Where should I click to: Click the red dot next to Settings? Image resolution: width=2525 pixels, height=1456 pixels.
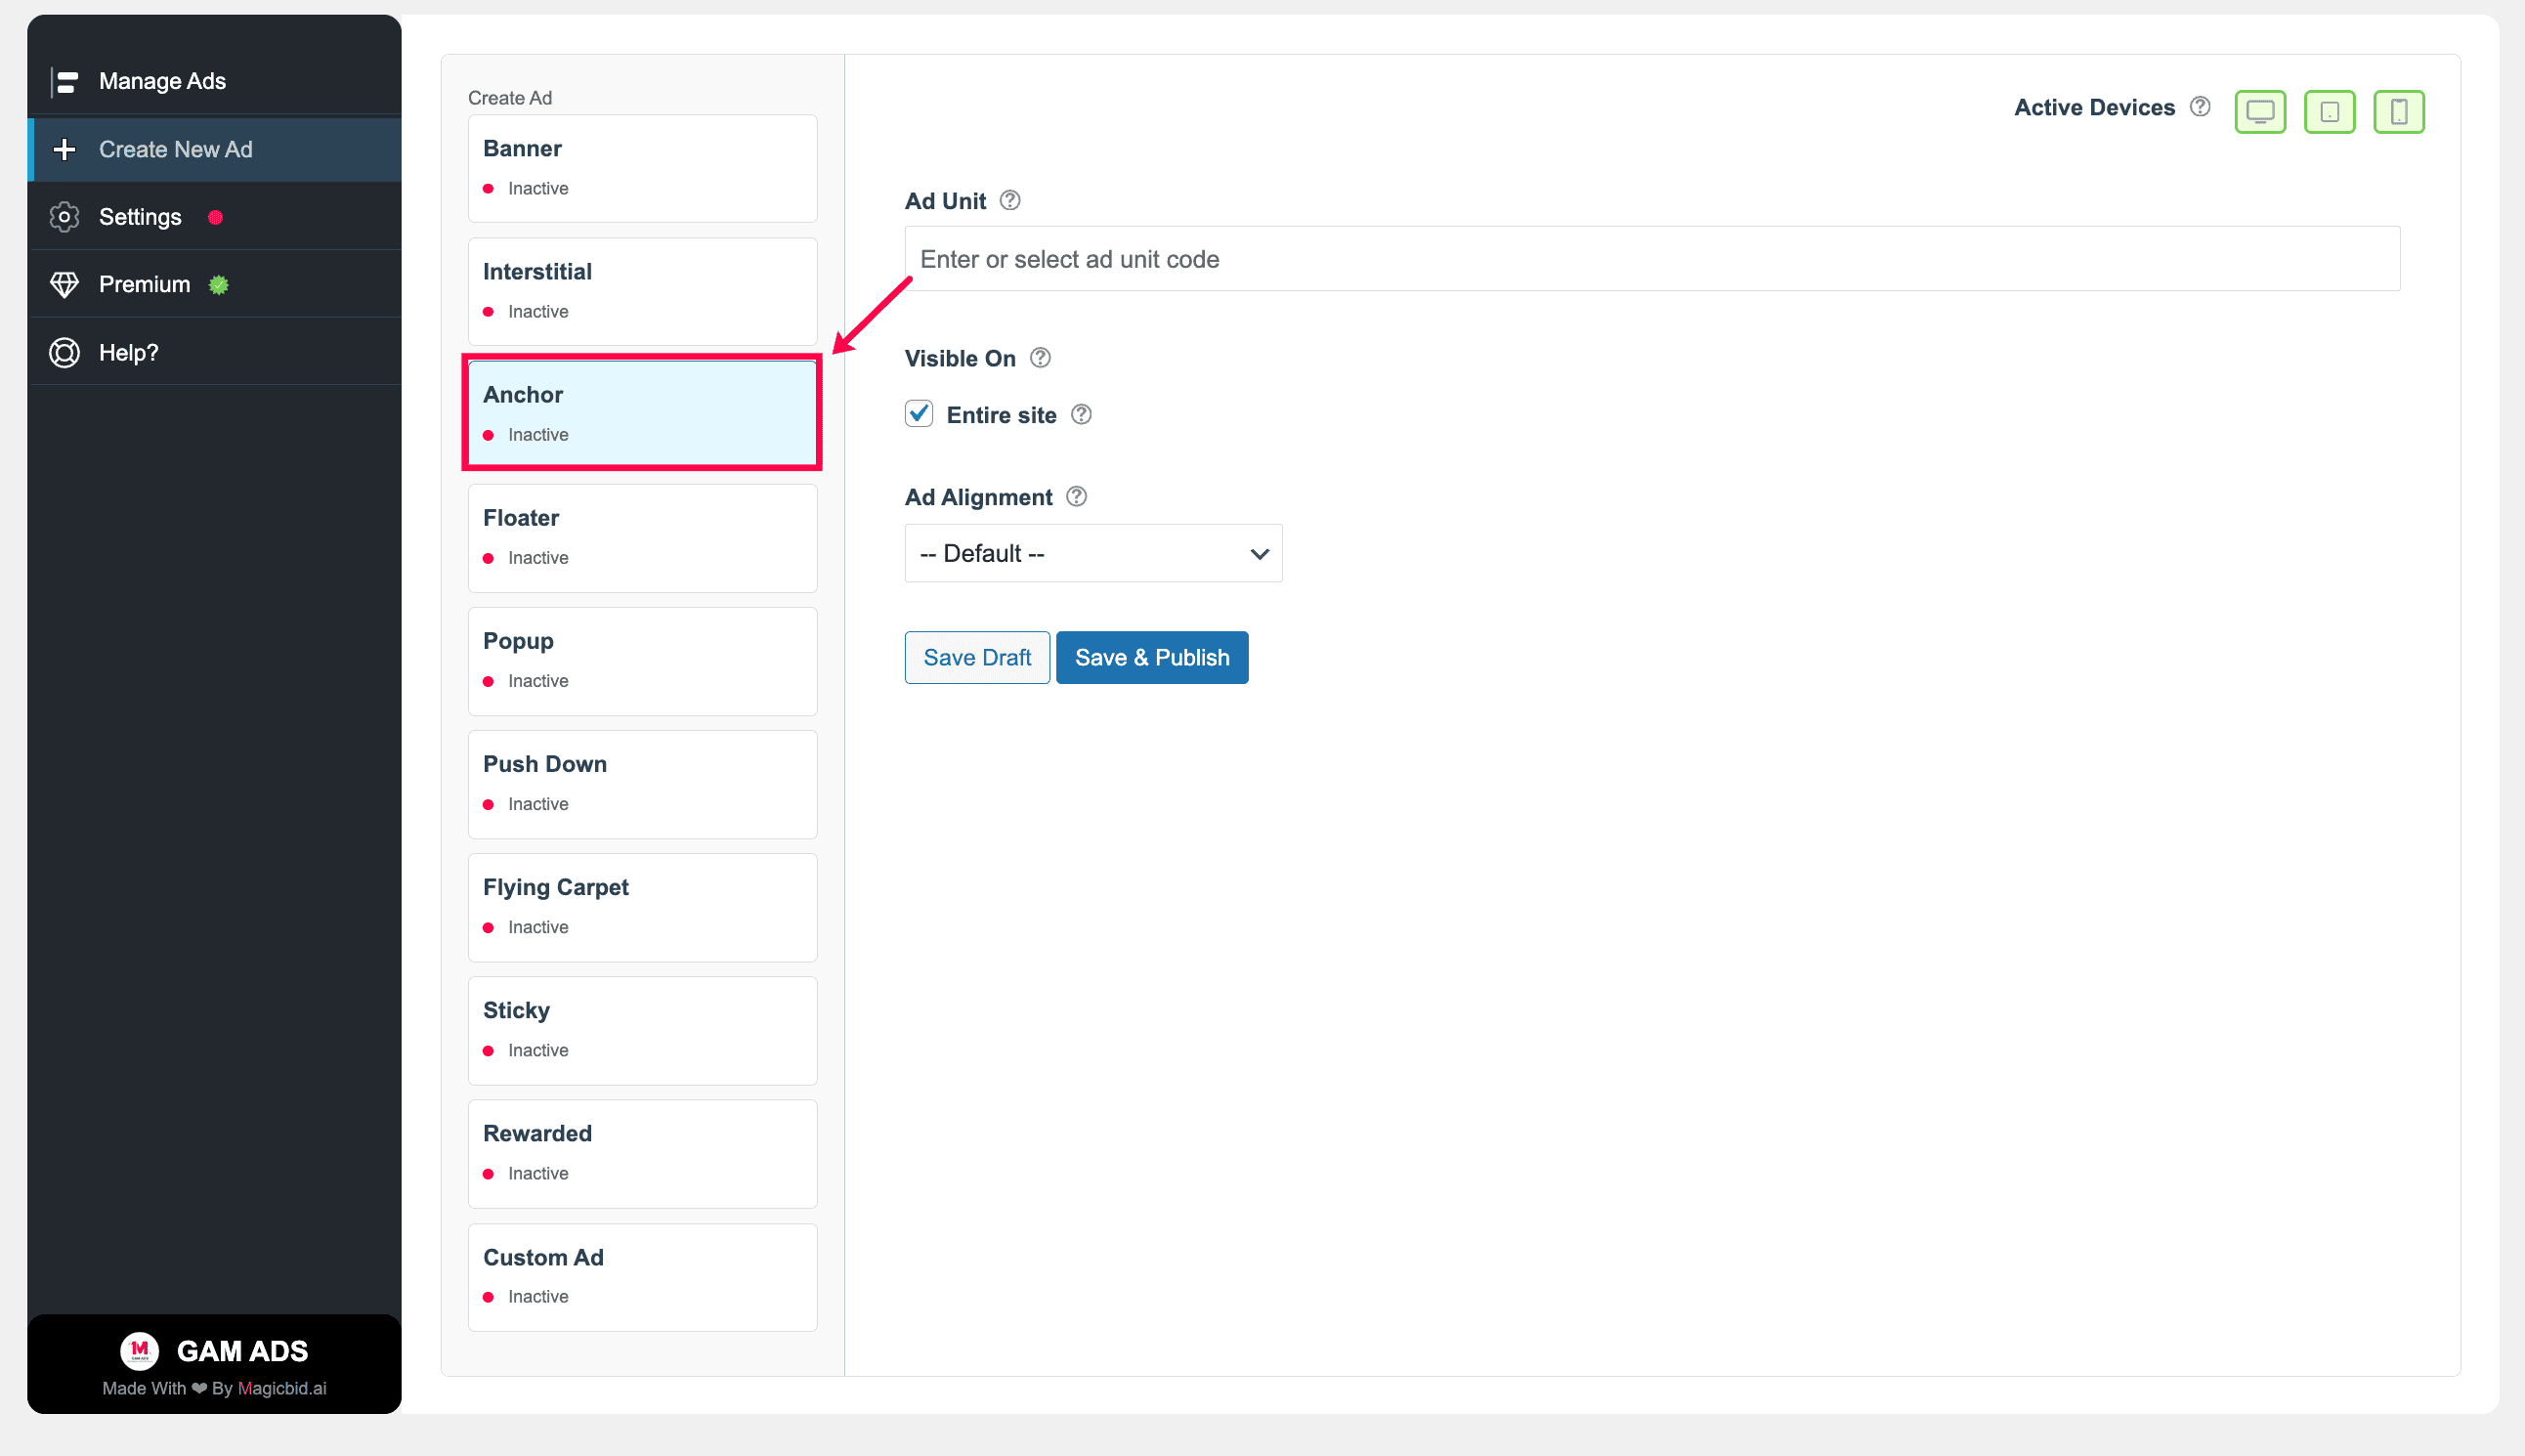point(215,217)
